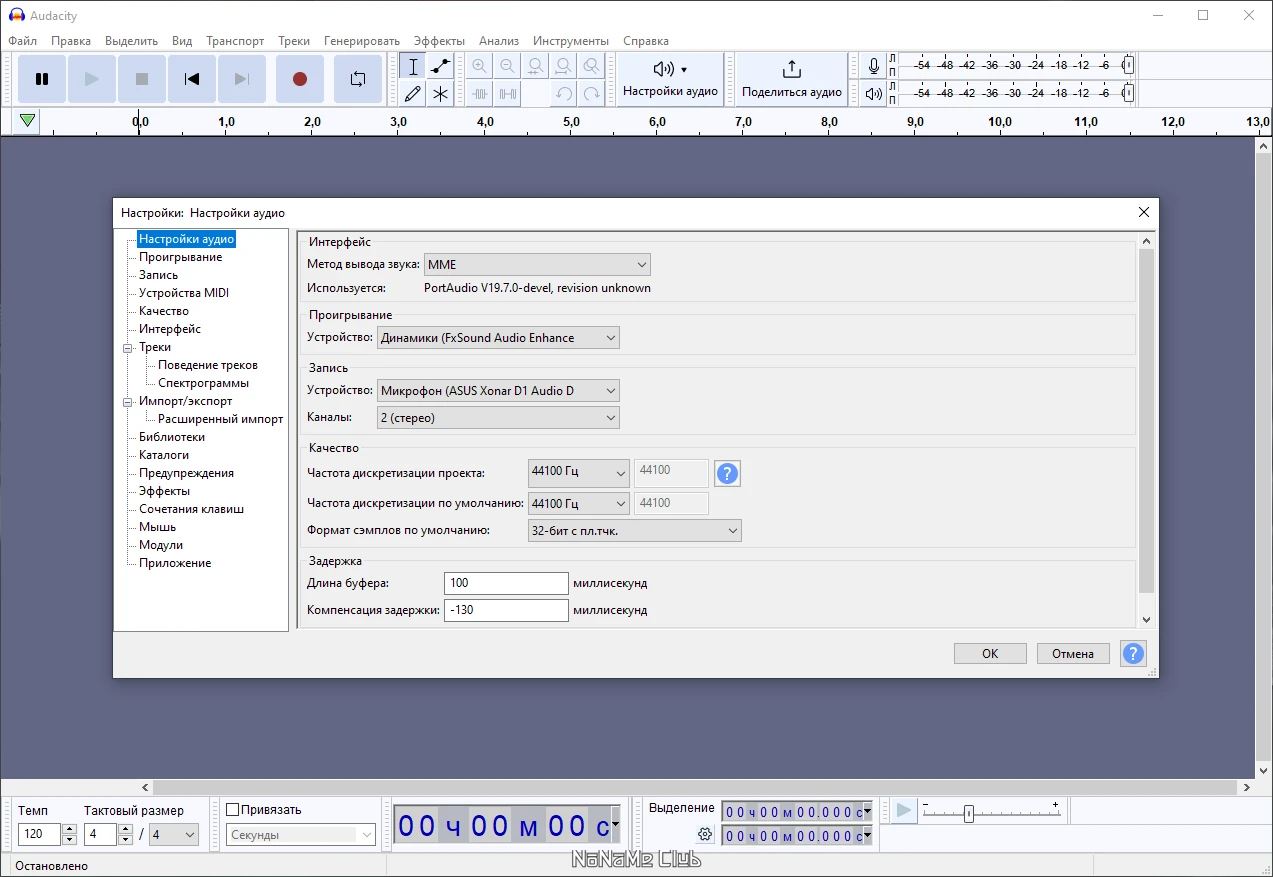Open time signature gear settings icon

tap(705, 834)
